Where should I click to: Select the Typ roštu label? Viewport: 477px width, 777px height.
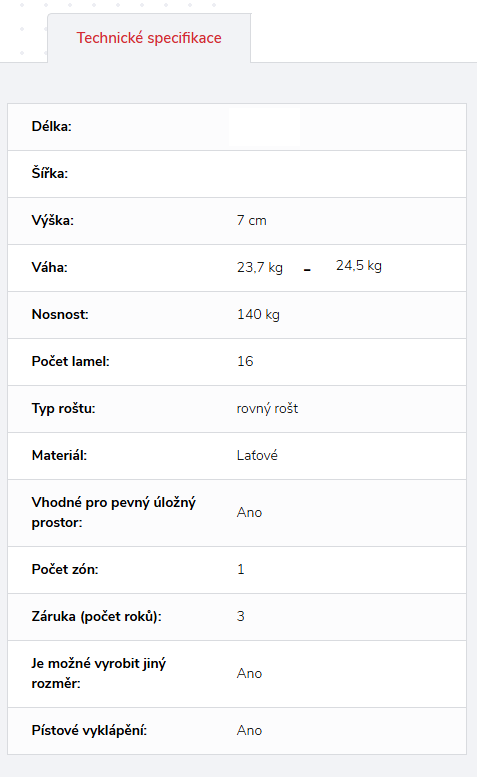[x=63, y=409]
